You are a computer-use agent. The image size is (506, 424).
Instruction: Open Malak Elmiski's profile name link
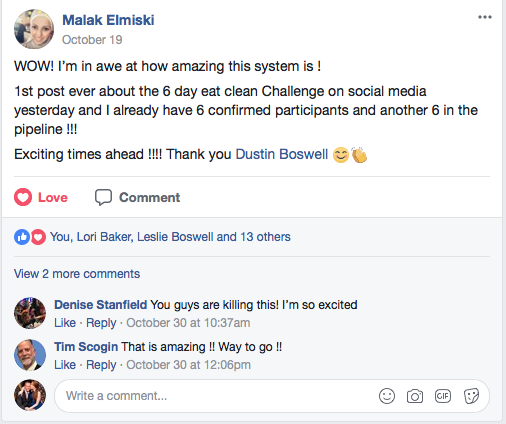coord(108,20)
